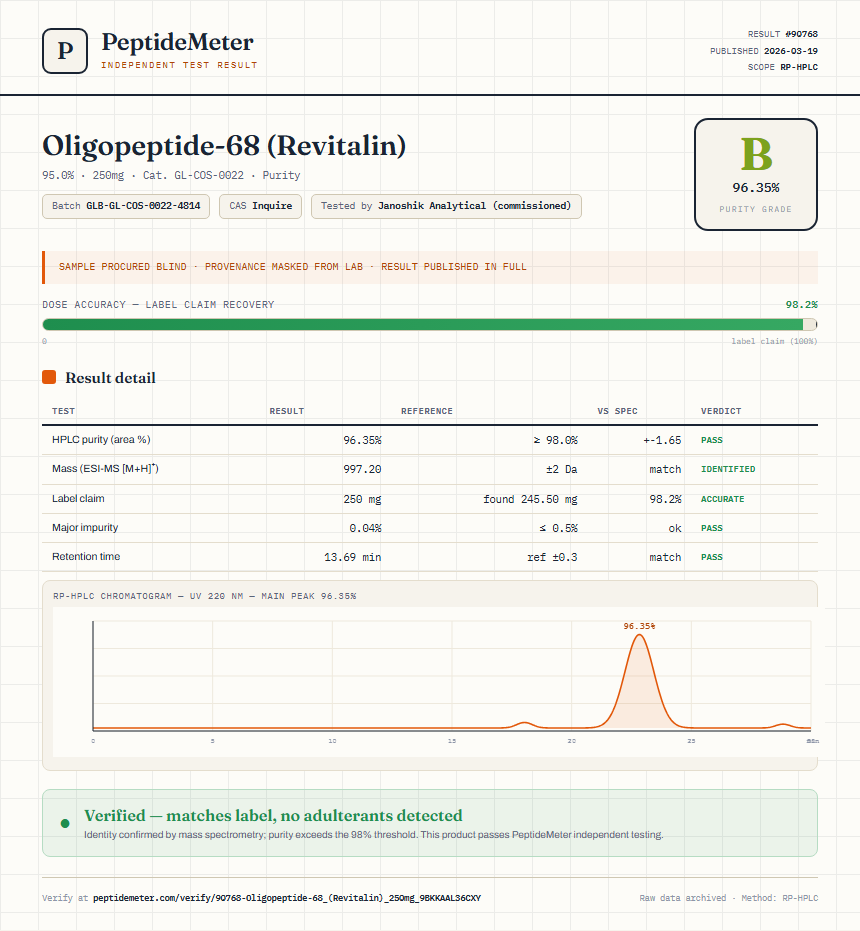Click the green verified status dot
Viewport: 860px width, 931px height.
[x=65, y=823]
